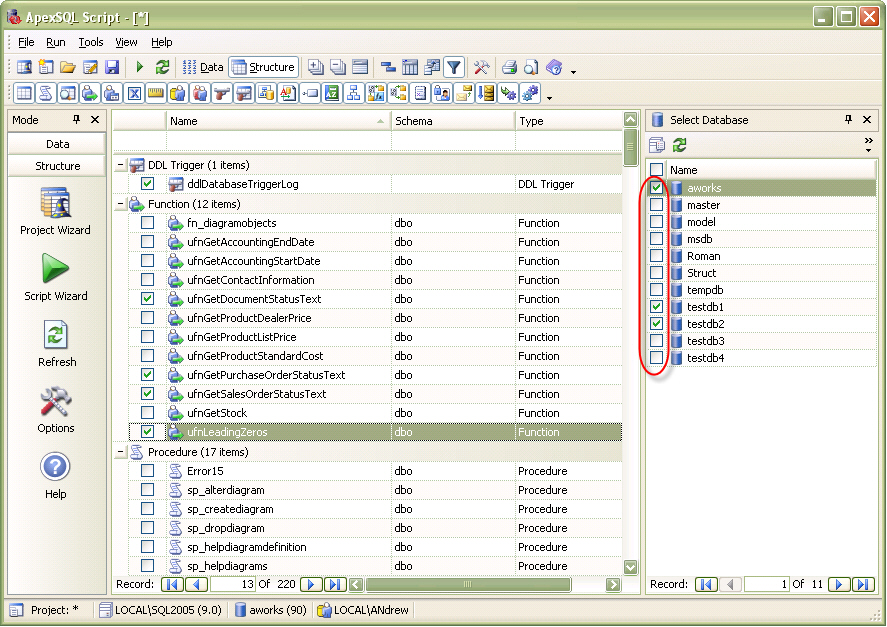Open the second toolbar overflow dropdown arrow
Viewport: 887px width, 627px height.
click(549, 98)
